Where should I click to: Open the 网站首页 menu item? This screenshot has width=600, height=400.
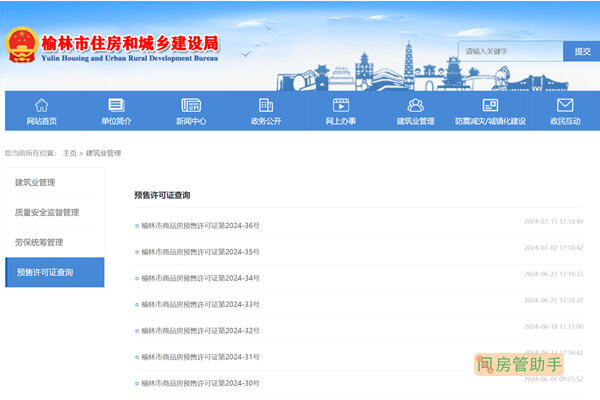click(41, 121)
